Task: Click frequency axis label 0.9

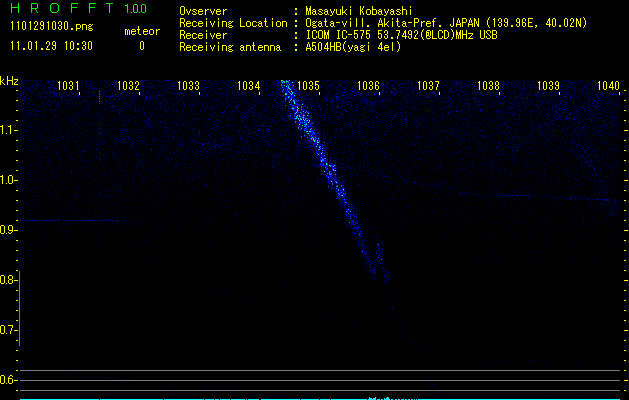Action: click(x=7, y=230)
